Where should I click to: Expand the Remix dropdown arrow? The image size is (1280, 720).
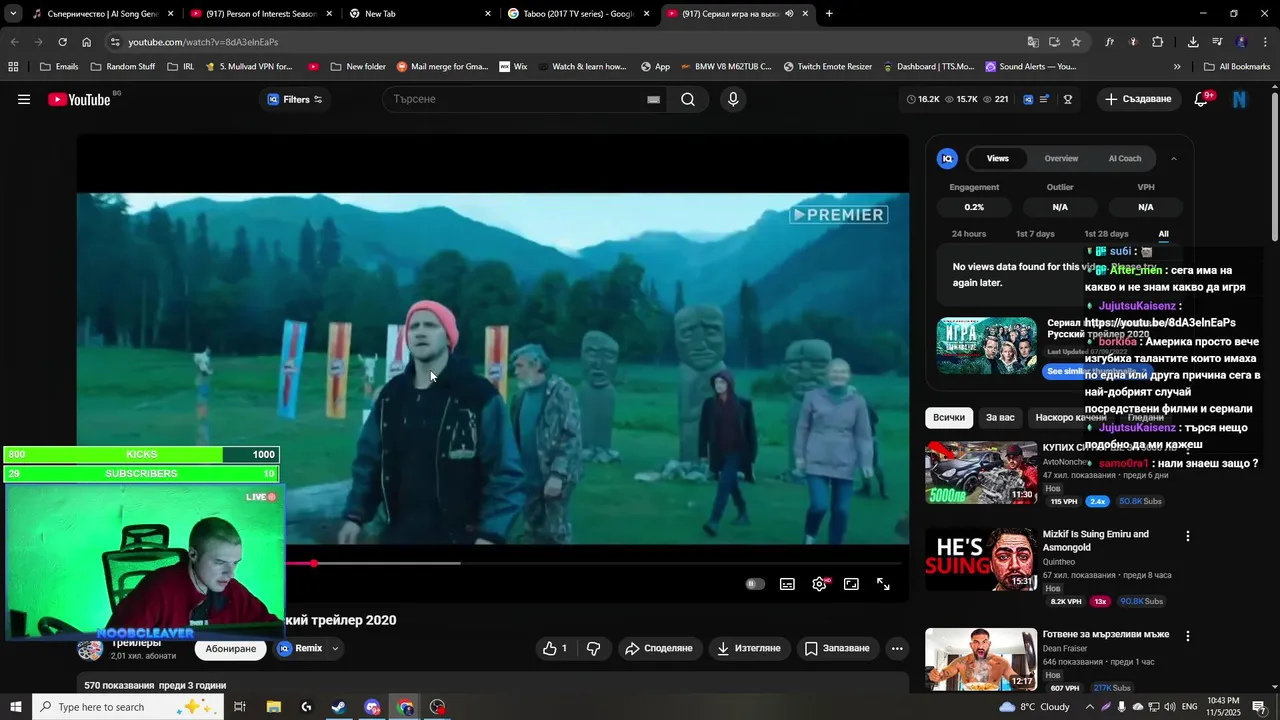(335, 648)
